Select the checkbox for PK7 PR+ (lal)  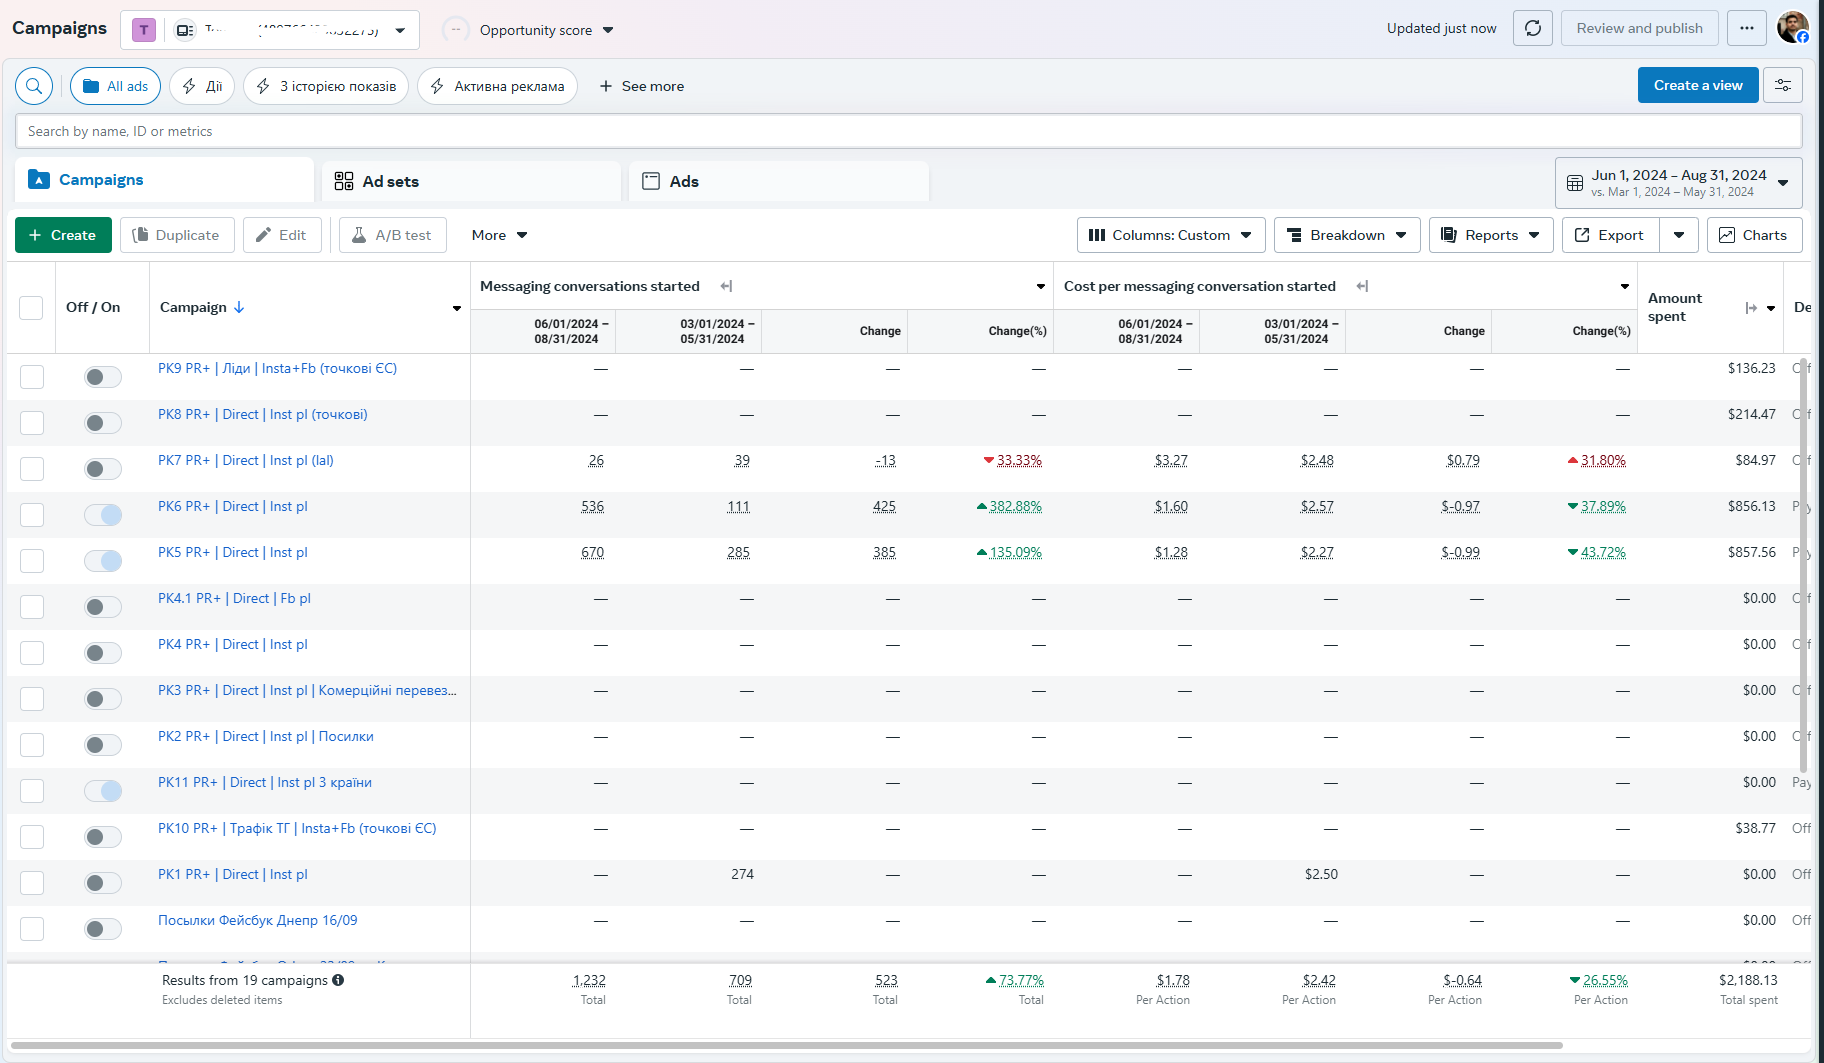click(x=32, y=469)
